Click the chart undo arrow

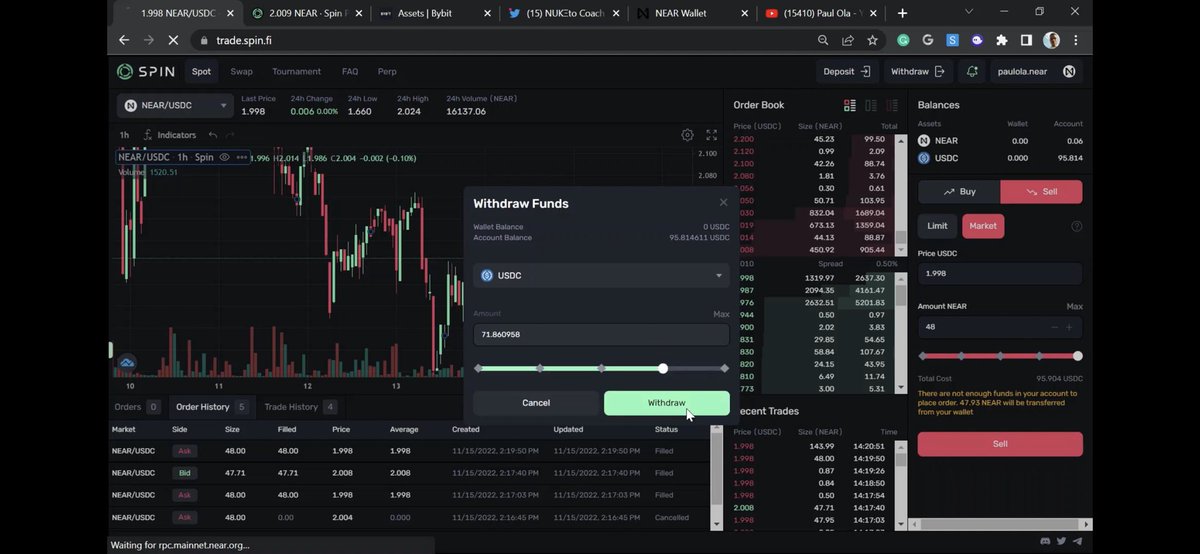[x=213, y=135]
